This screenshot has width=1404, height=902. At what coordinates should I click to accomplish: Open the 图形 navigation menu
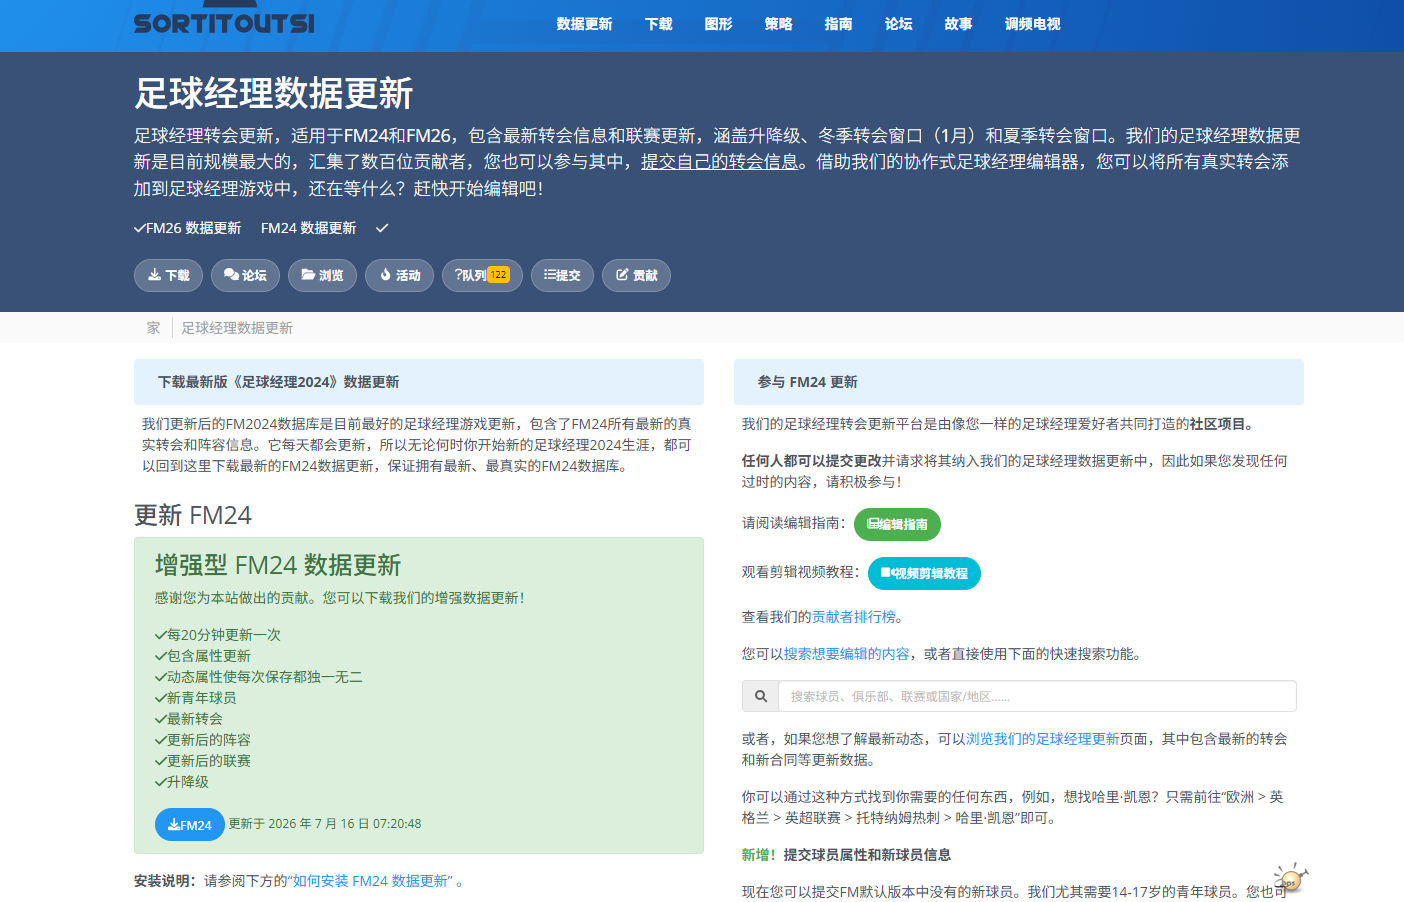point(718,24)
